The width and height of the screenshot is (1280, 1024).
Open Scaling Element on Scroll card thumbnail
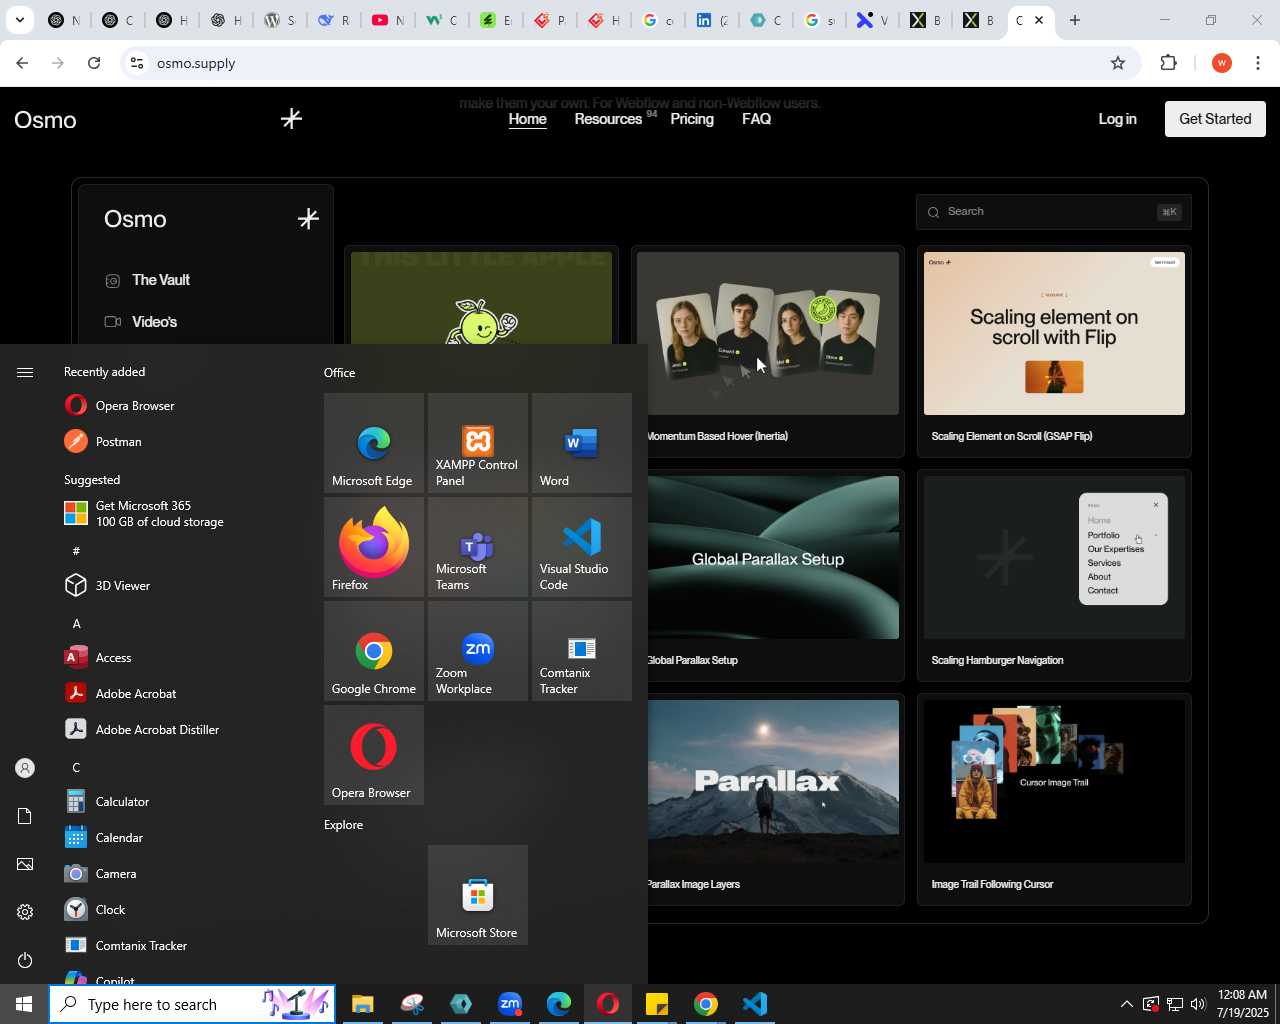pyautogui.click(x=1054, y=333)
